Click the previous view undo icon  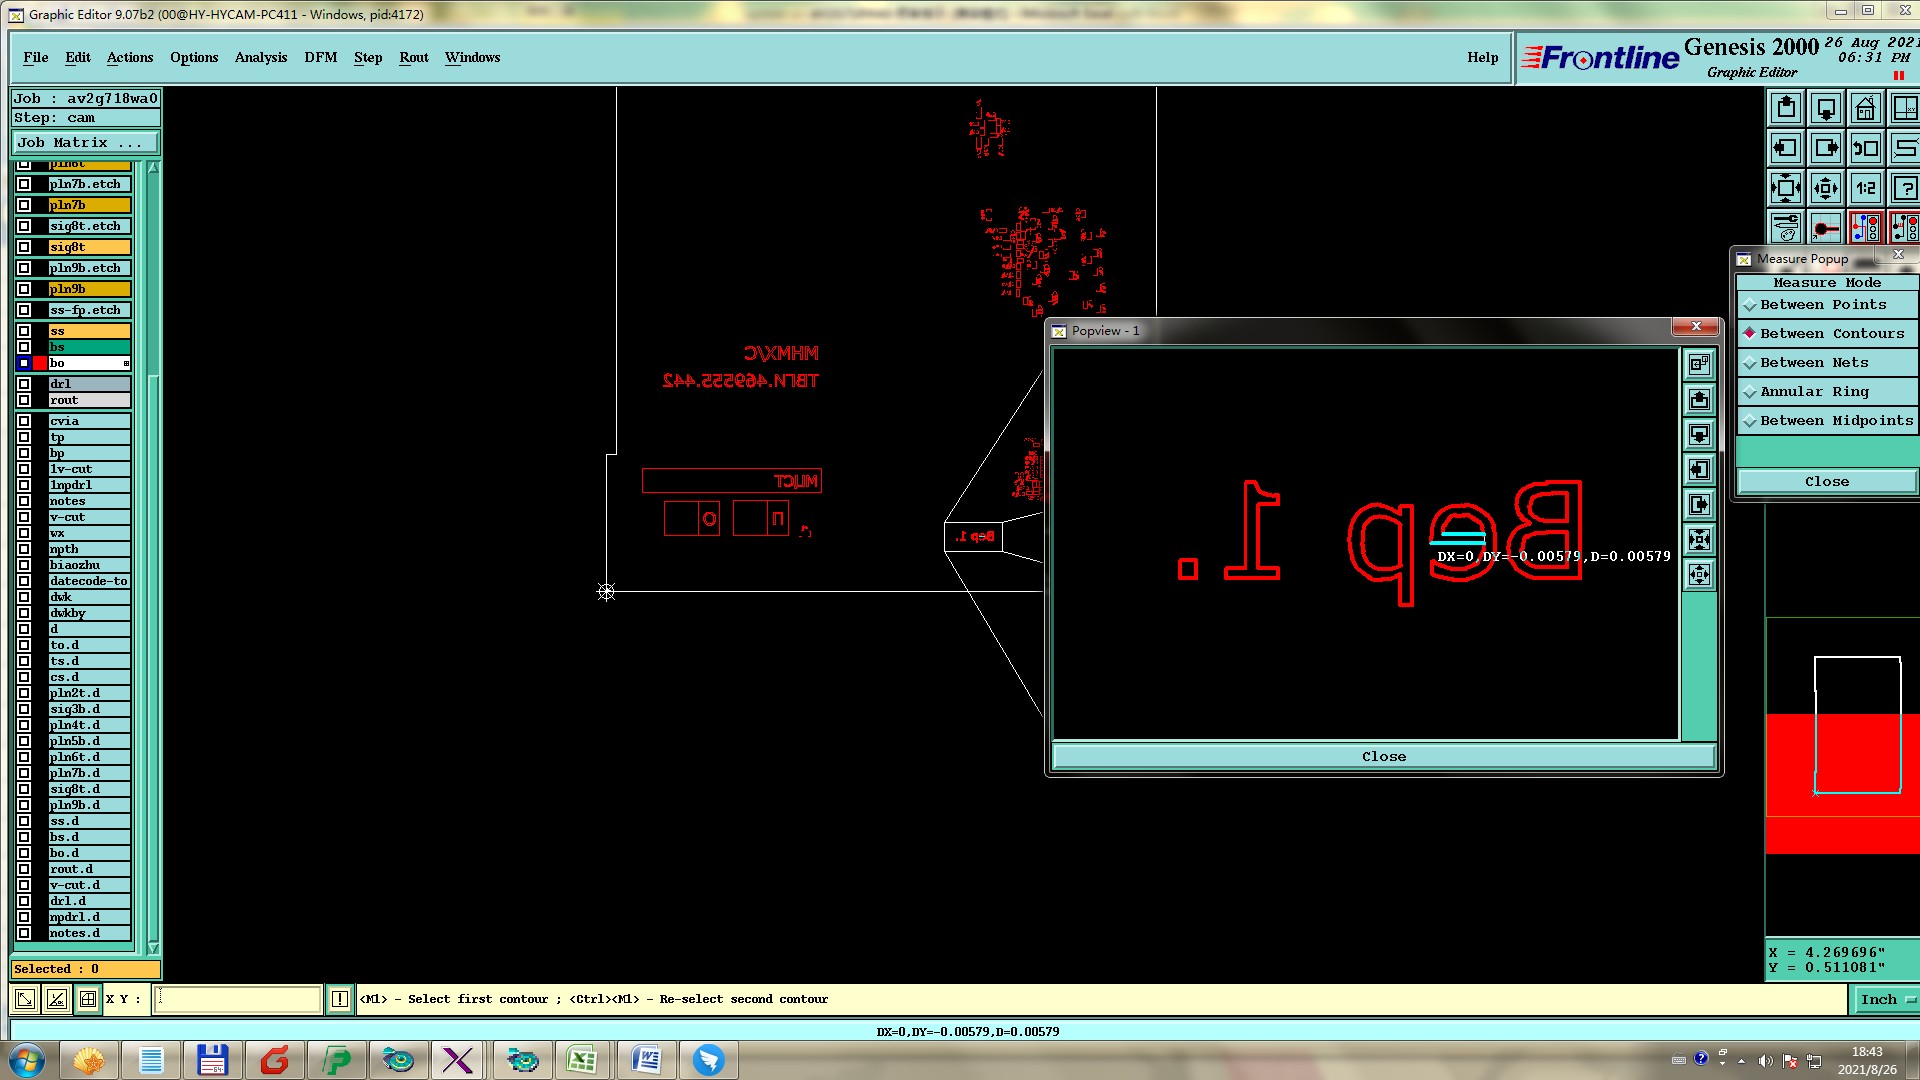click(x=1865, y=149)
